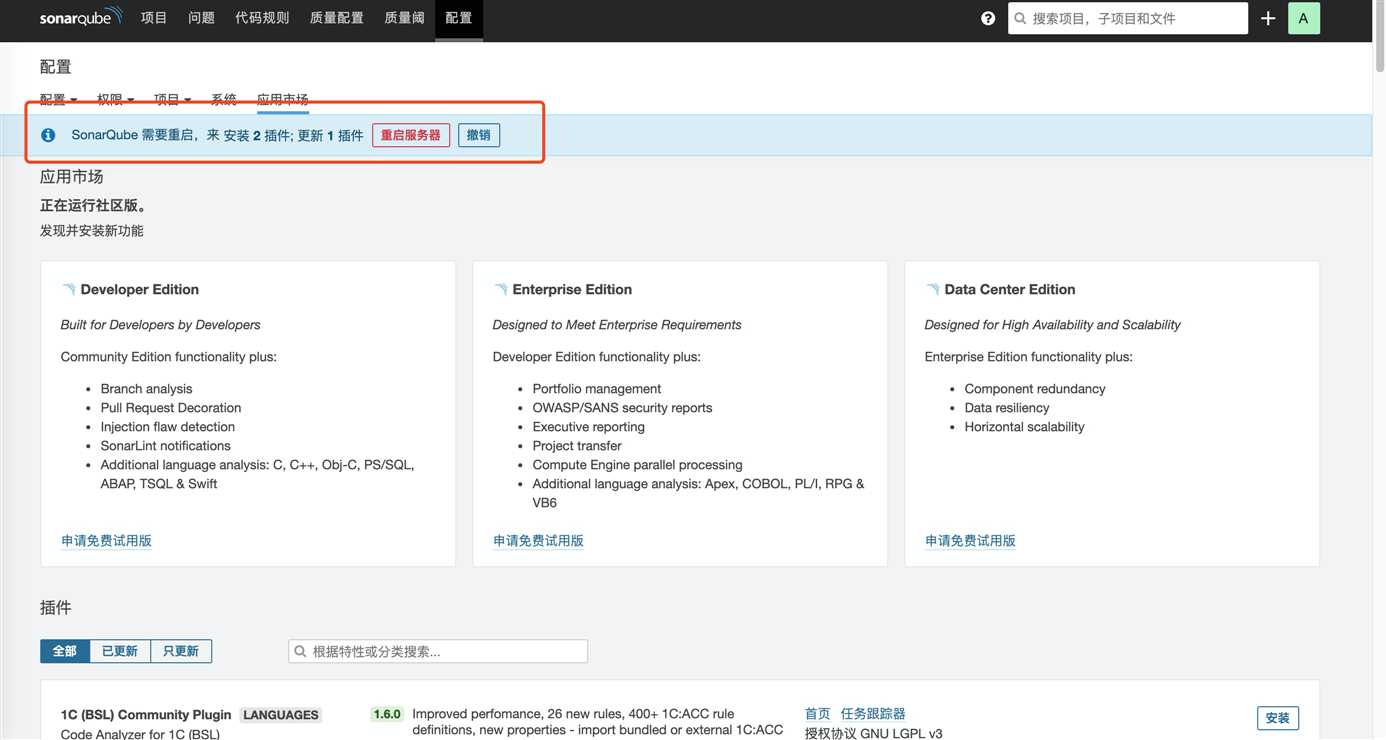Click the info icon in restart notice
The image size is (1386, 740).
click(48, 135)
